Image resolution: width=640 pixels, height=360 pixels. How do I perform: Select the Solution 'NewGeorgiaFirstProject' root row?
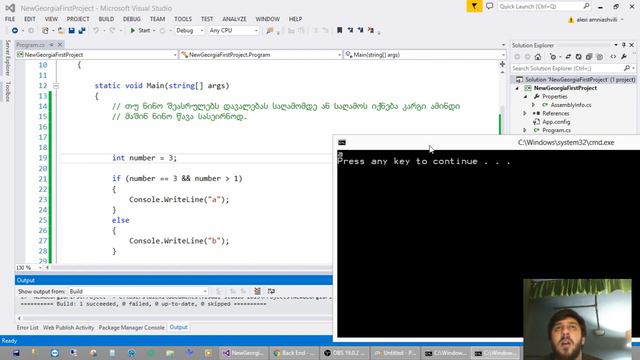tap(574, 80)
